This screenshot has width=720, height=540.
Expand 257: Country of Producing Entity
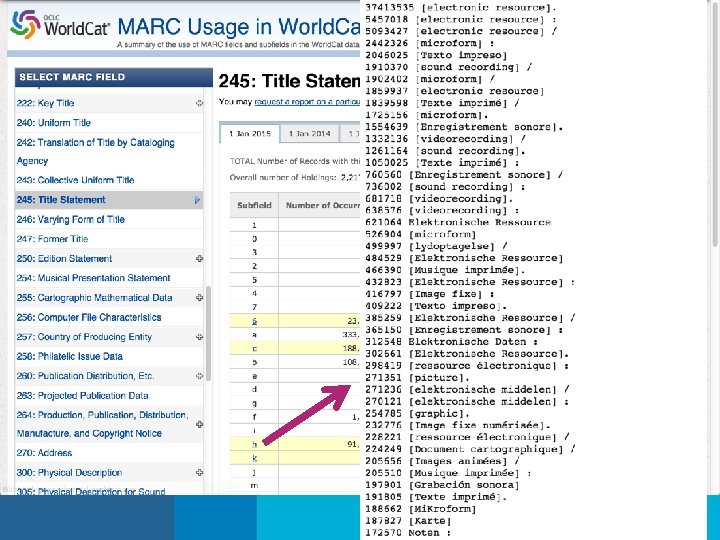pos(199,337)
